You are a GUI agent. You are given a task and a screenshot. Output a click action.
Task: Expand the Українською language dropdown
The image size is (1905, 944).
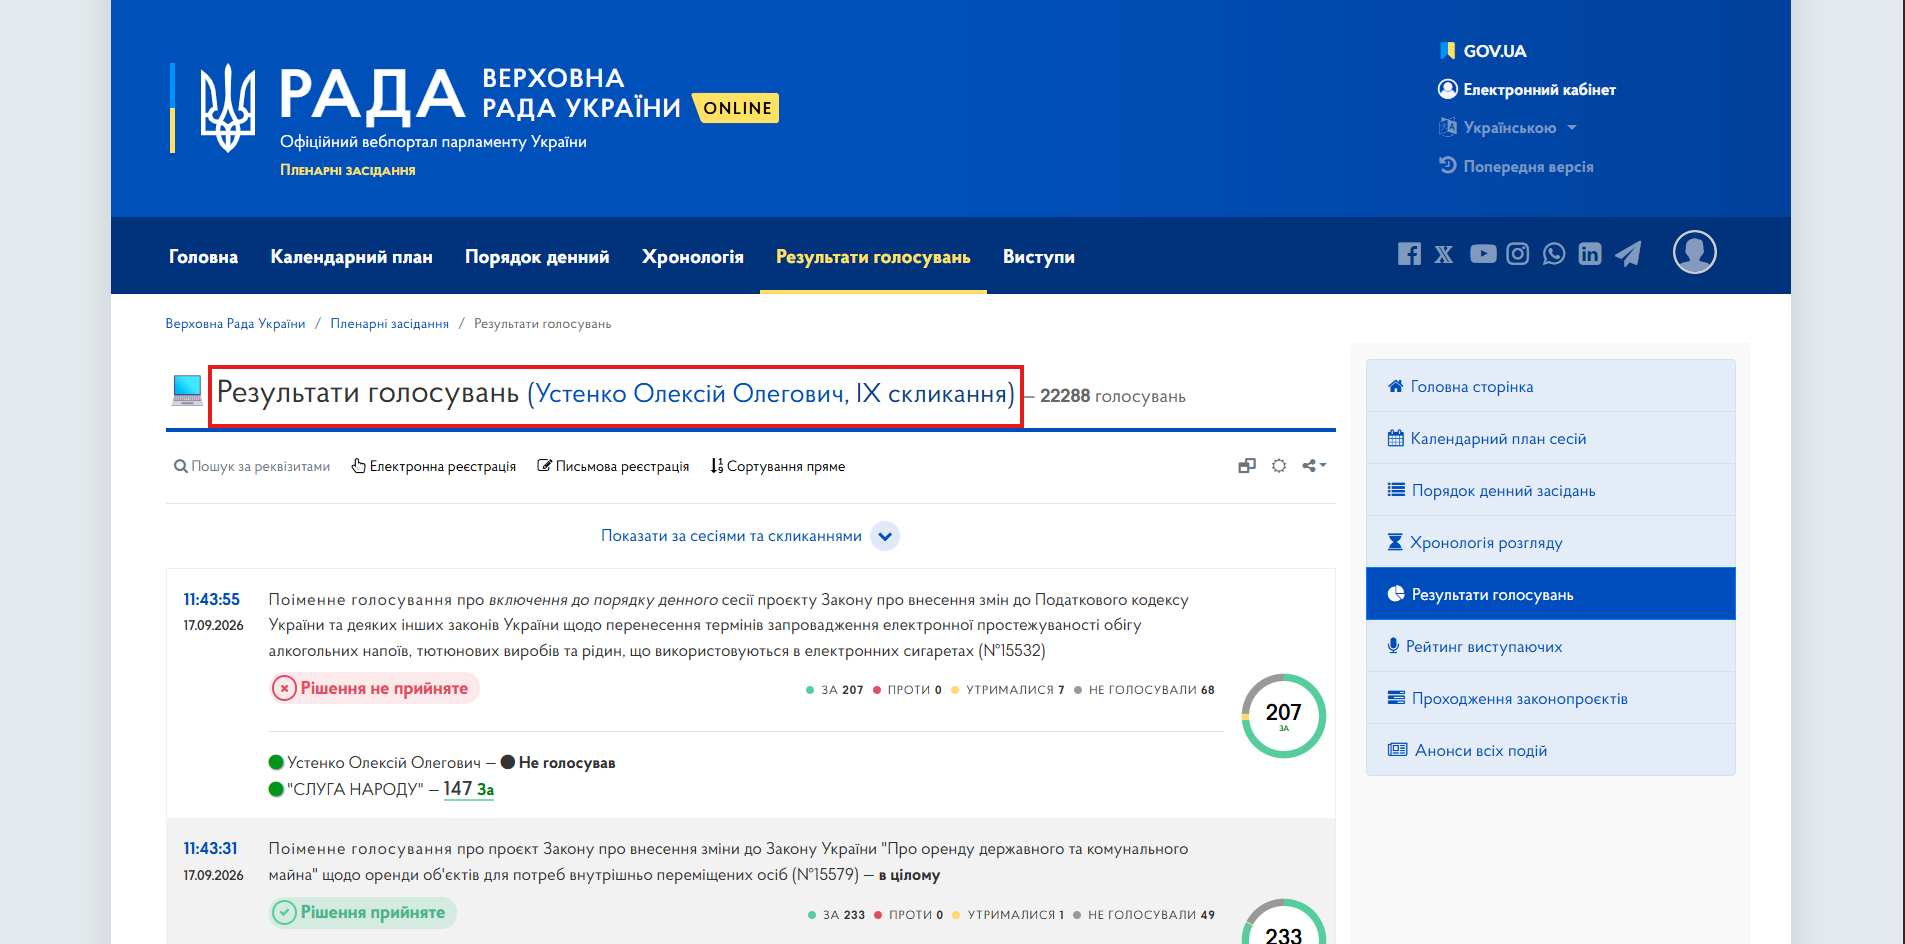coord(1508,128)
